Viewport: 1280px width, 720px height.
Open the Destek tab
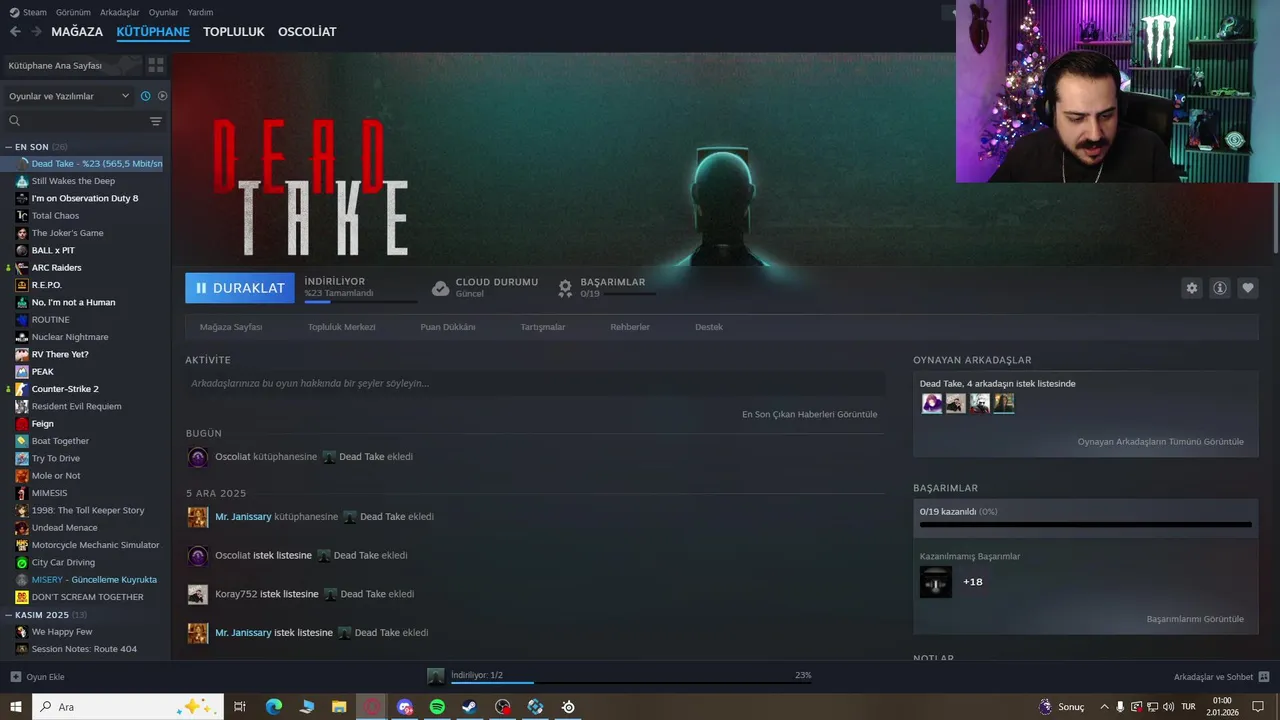pyautogui.click(x=709, y=327)
